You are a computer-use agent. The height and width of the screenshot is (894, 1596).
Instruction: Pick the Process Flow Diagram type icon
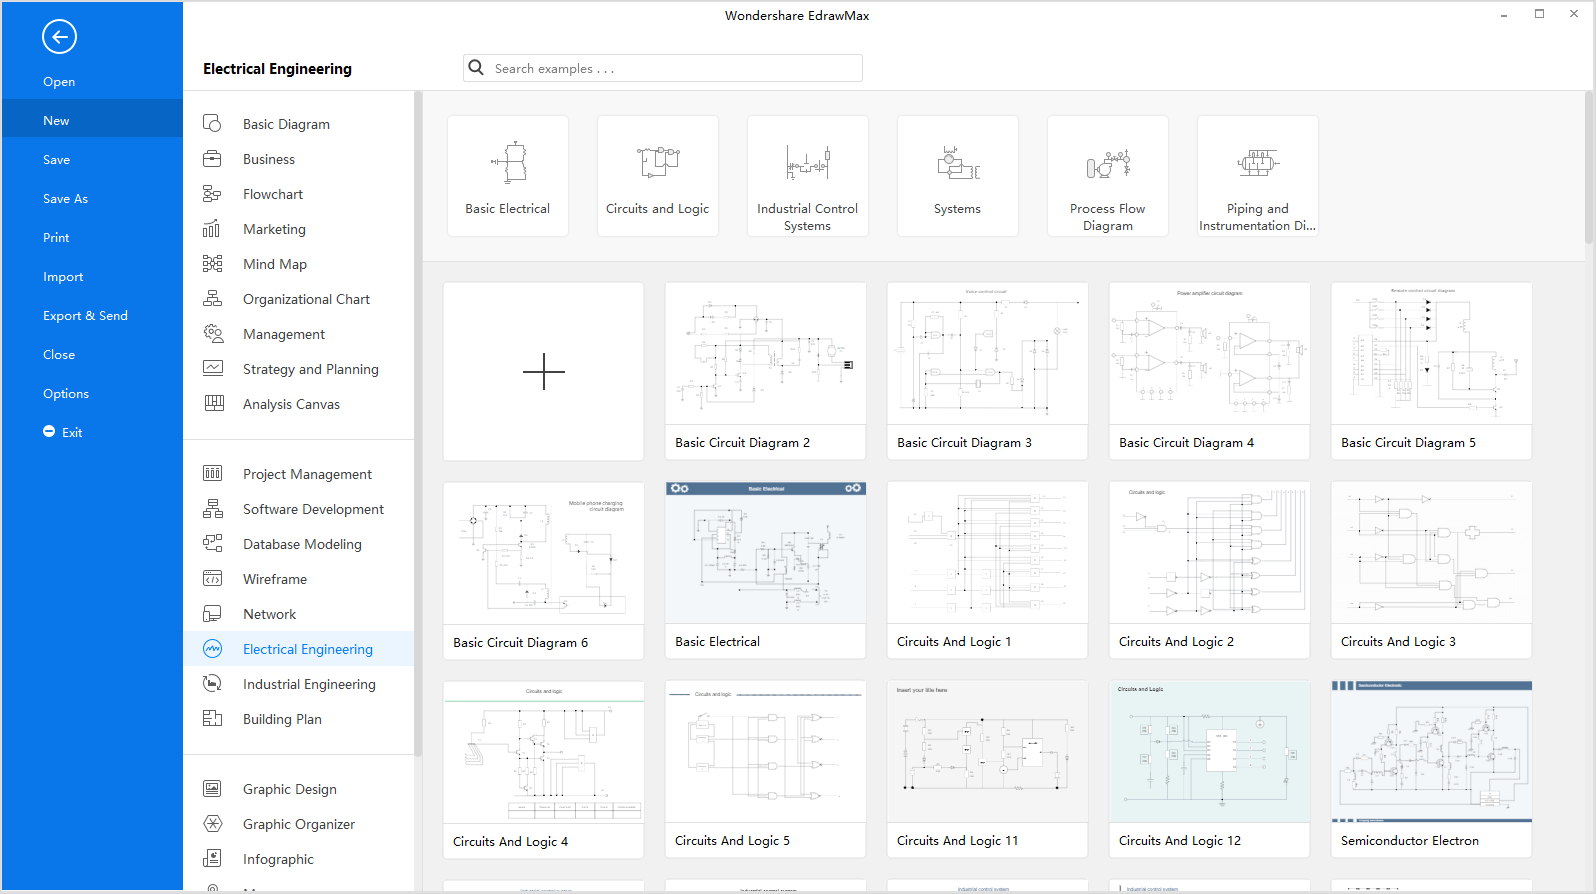click(x=1107, y=163)
